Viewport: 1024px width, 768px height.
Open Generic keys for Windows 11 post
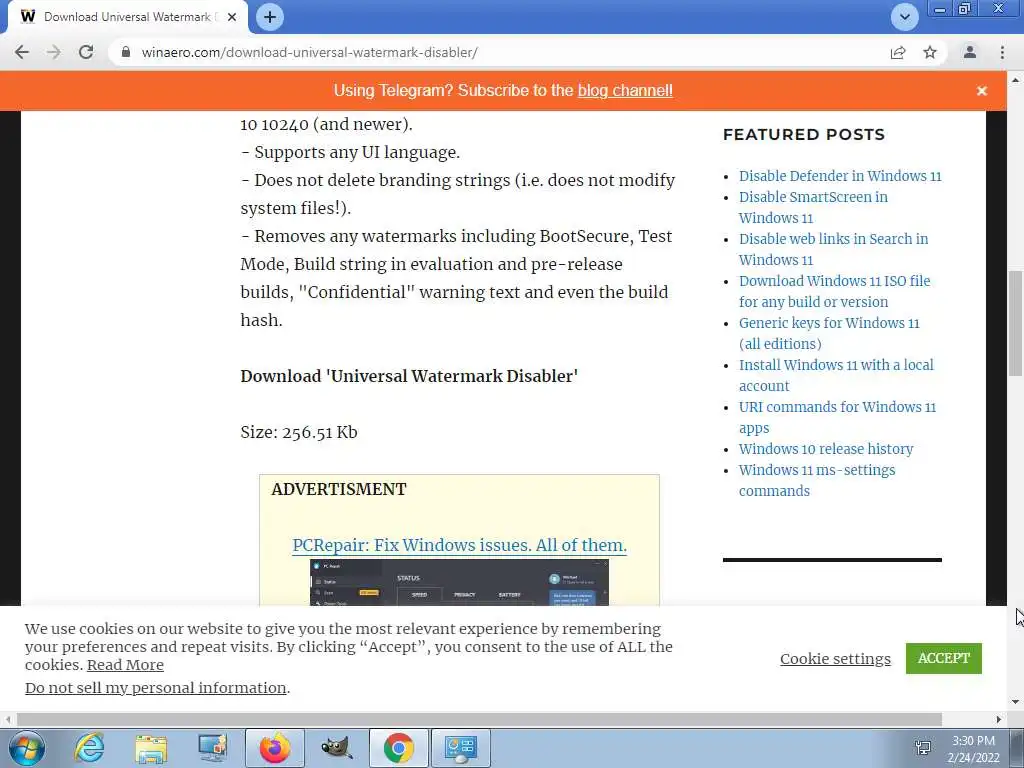click(829, 333)
